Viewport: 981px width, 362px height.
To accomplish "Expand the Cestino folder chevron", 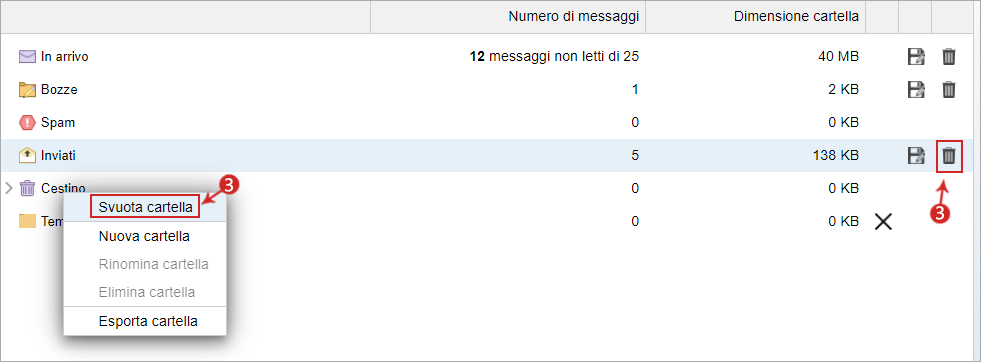I will (9, 188).
